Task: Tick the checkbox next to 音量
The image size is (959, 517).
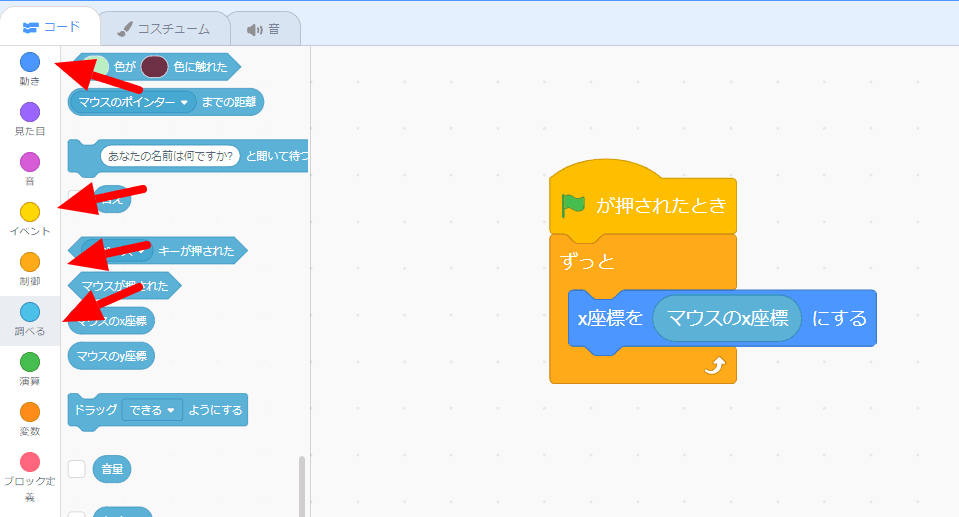Action: 76,469
